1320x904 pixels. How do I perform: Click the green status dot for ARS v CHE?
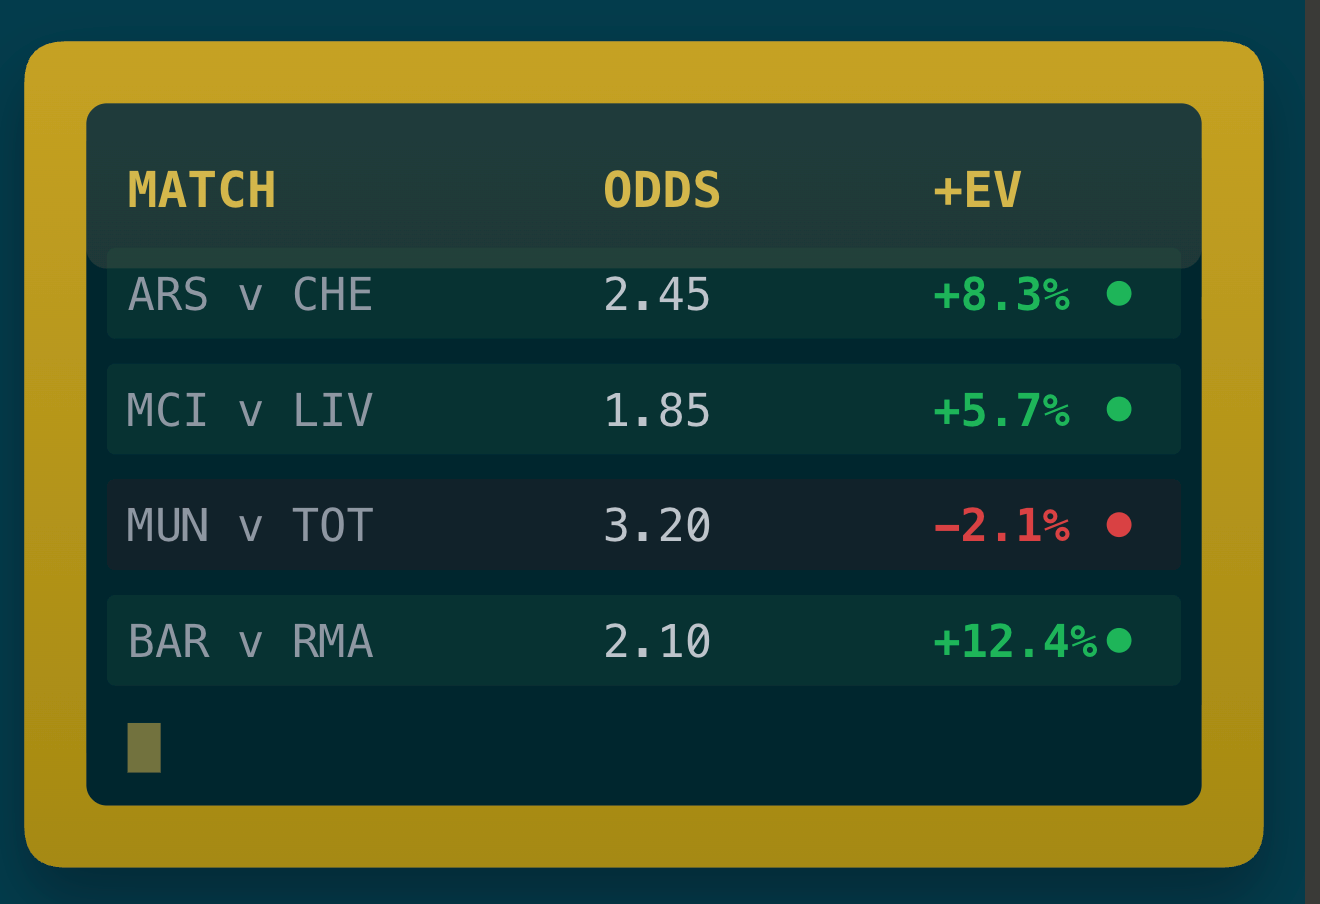click(x=1119, y=293)
